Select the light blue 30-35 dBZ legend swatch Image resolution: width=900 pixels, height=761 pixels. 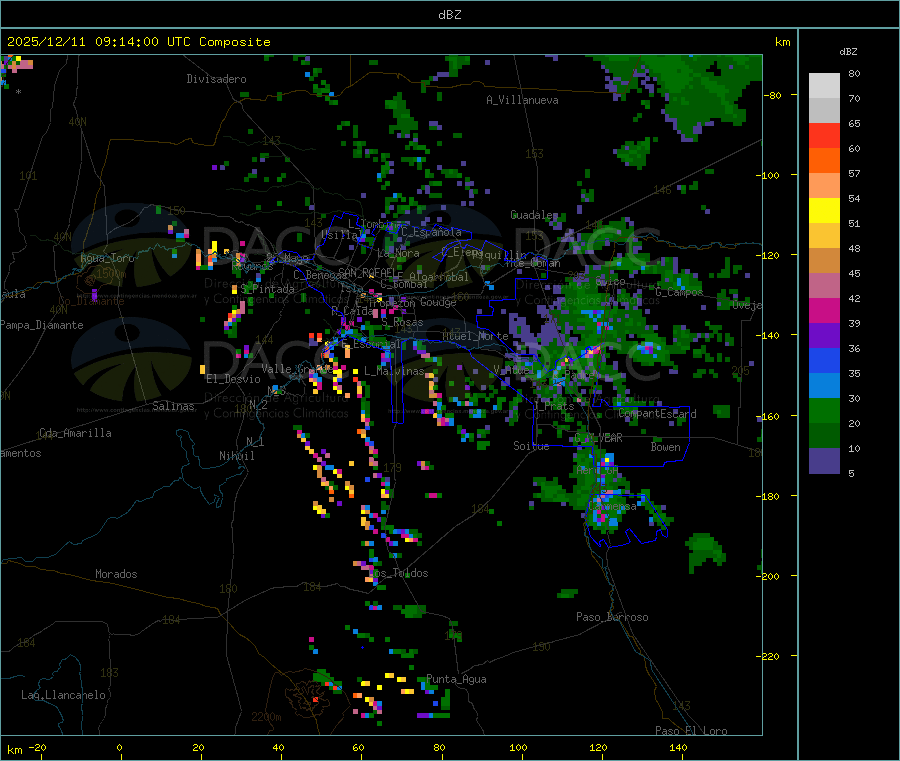(x=824, y=386)
